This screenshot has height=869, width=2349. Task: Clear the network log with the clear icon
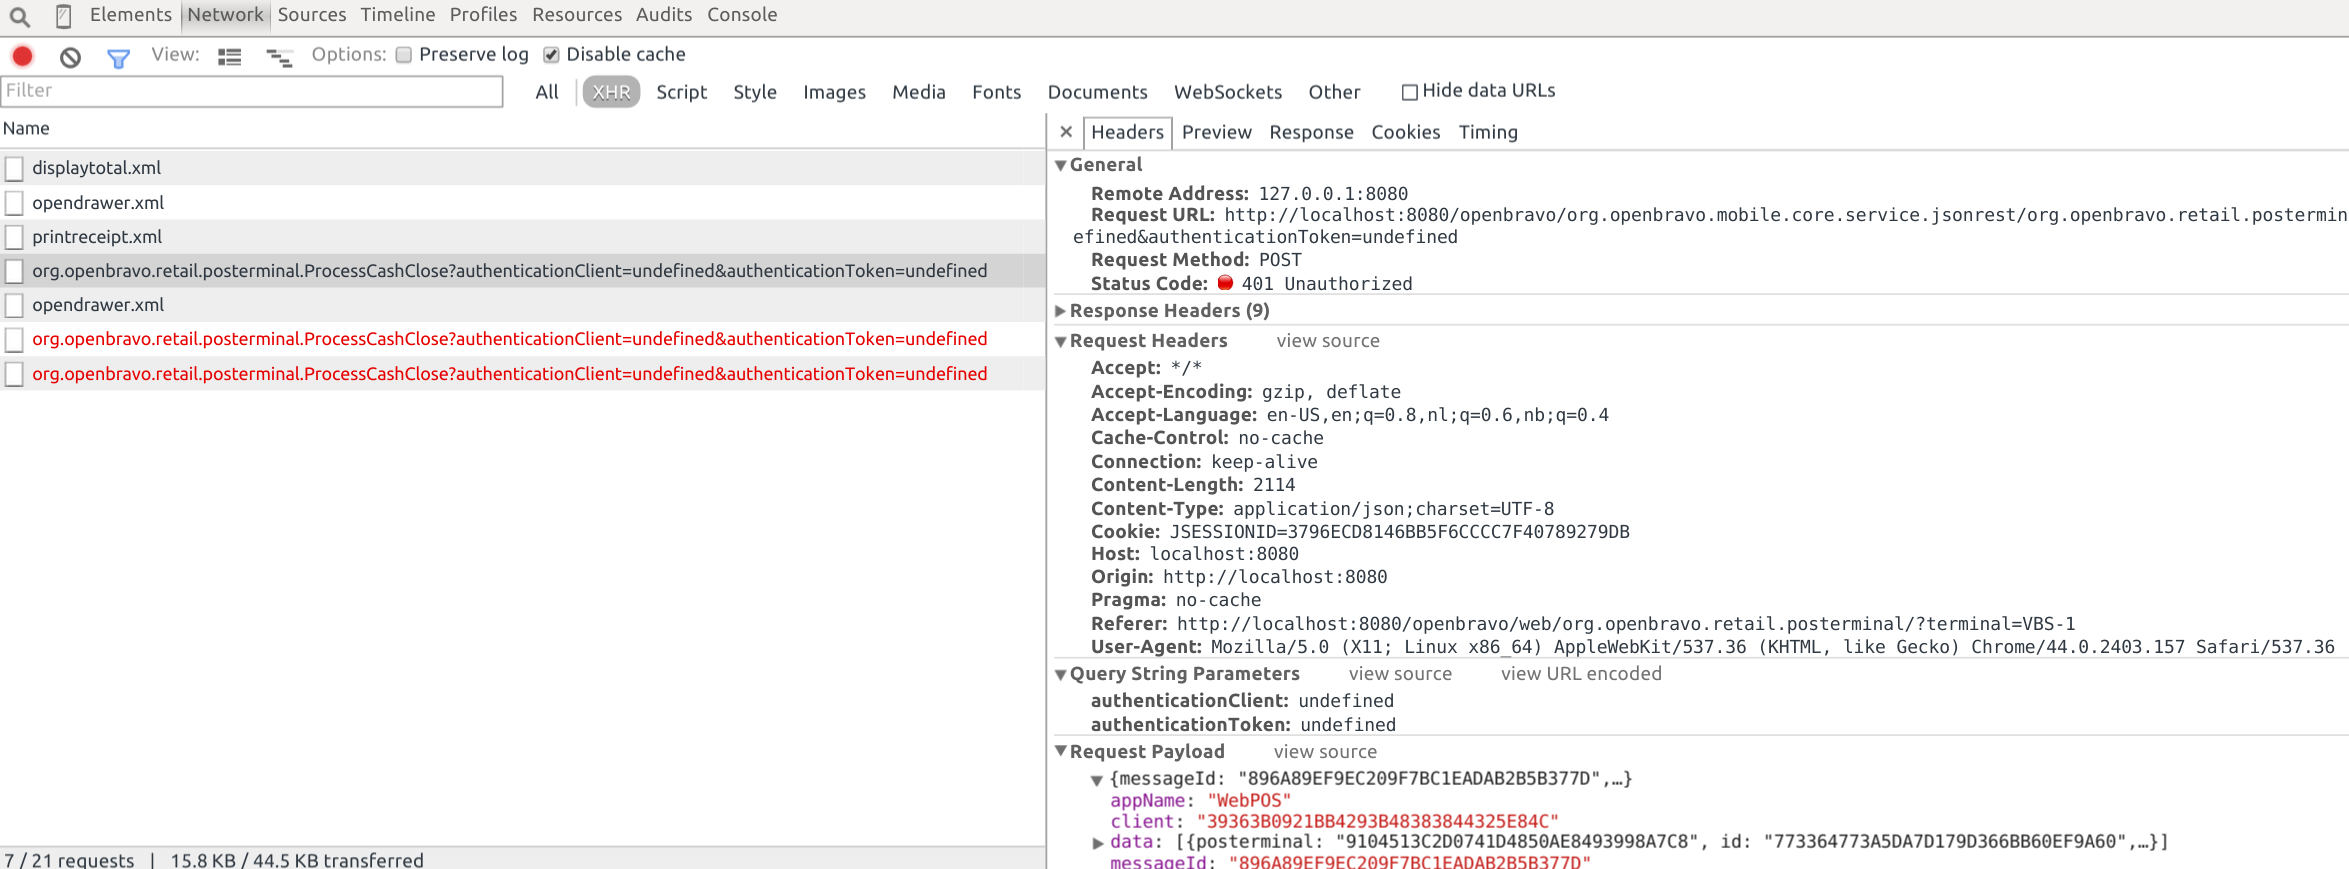pyautogui.click(x=70, y=57)
